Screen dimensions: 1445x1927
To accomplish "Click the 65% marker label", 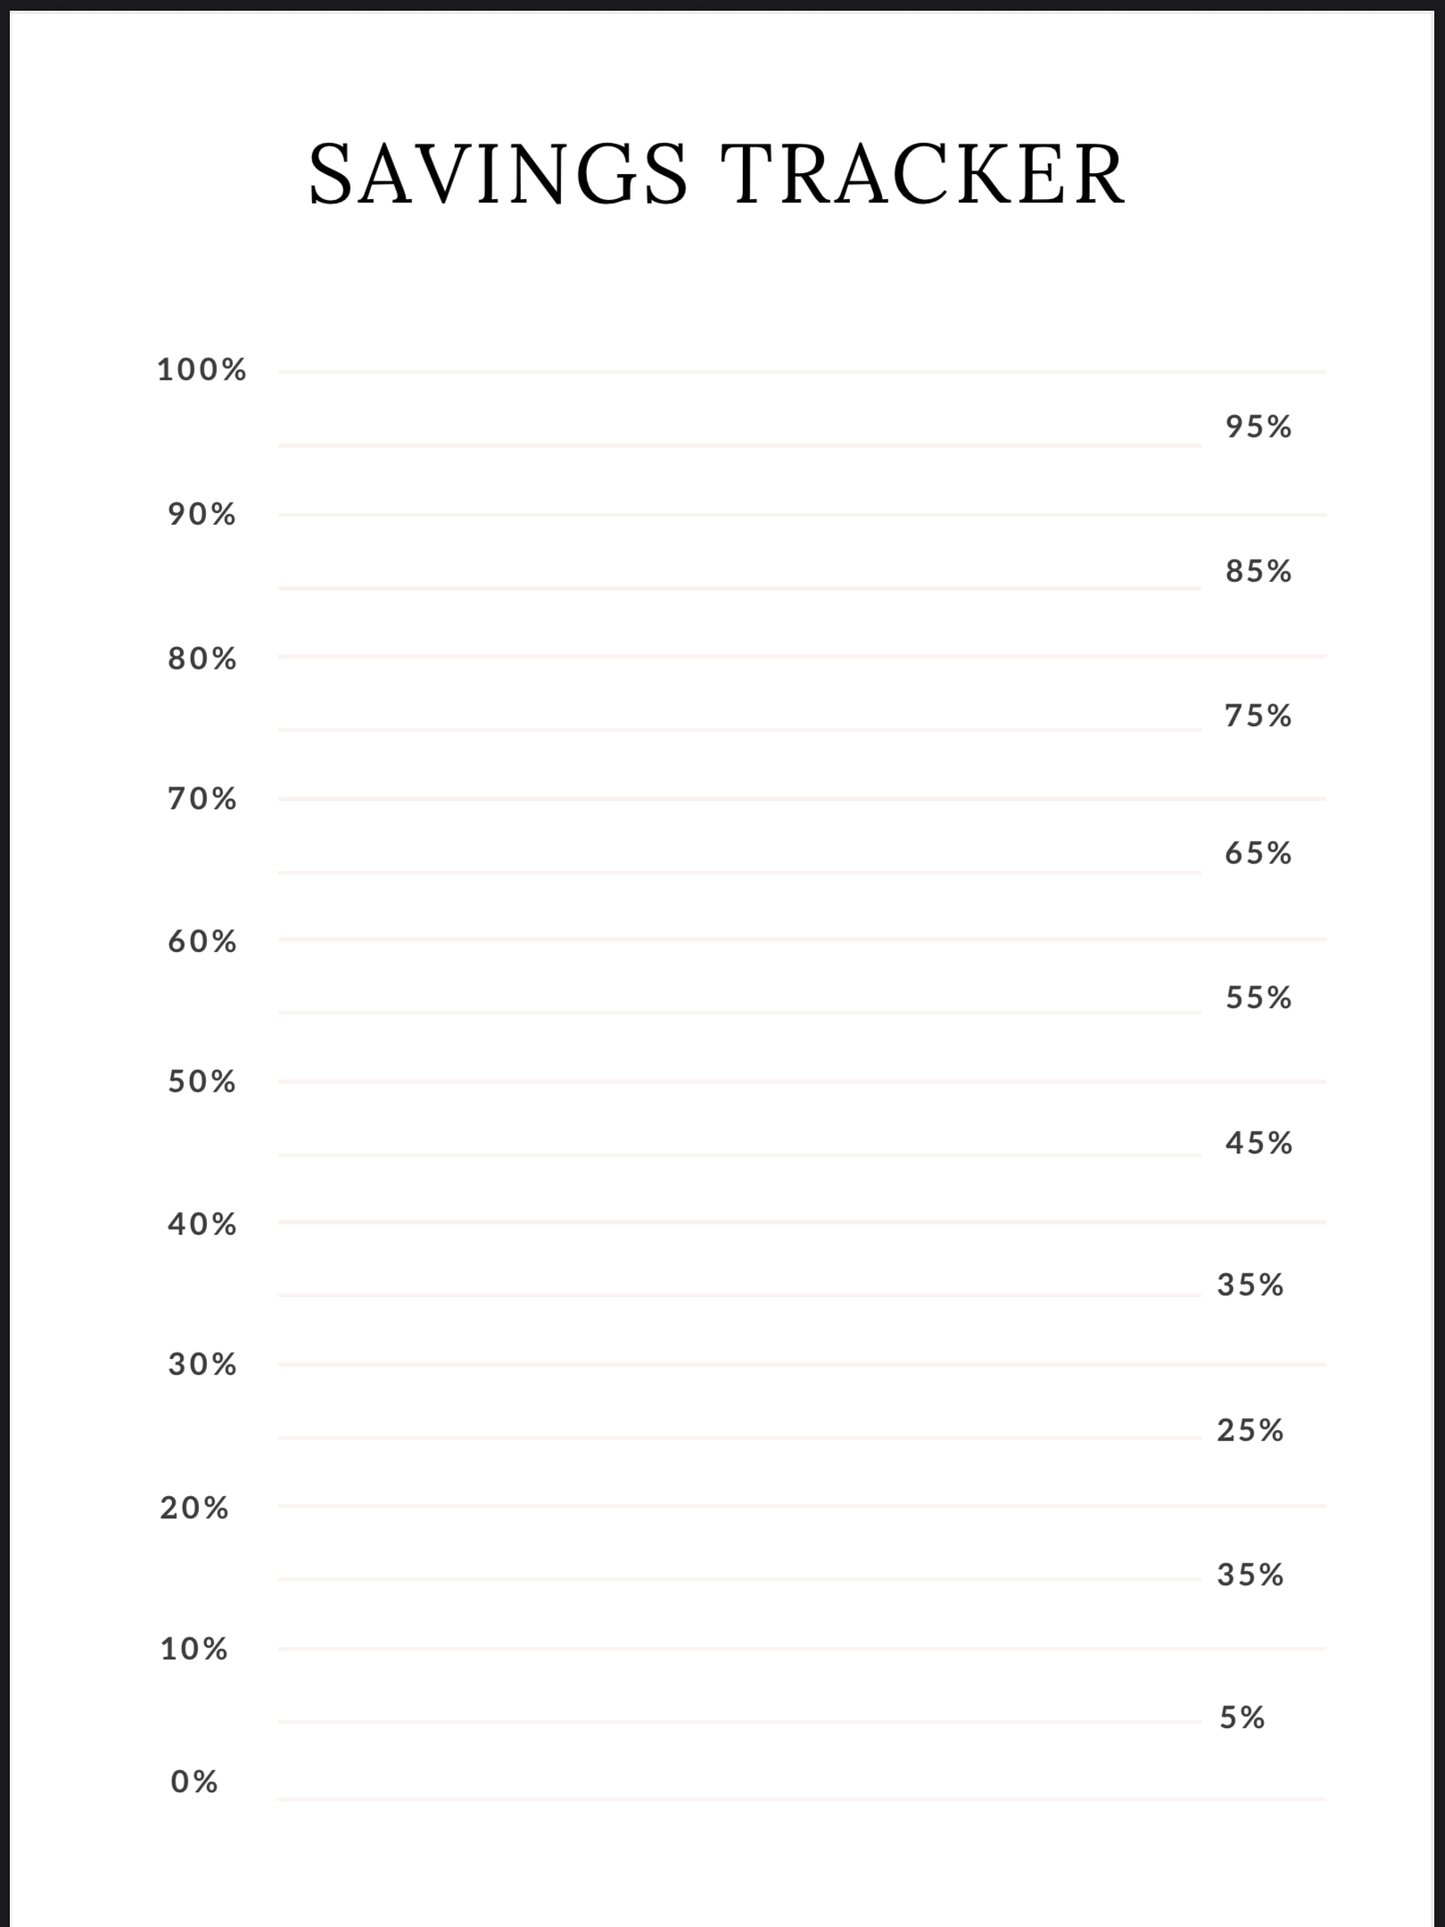I will (x=1258, y=853).
